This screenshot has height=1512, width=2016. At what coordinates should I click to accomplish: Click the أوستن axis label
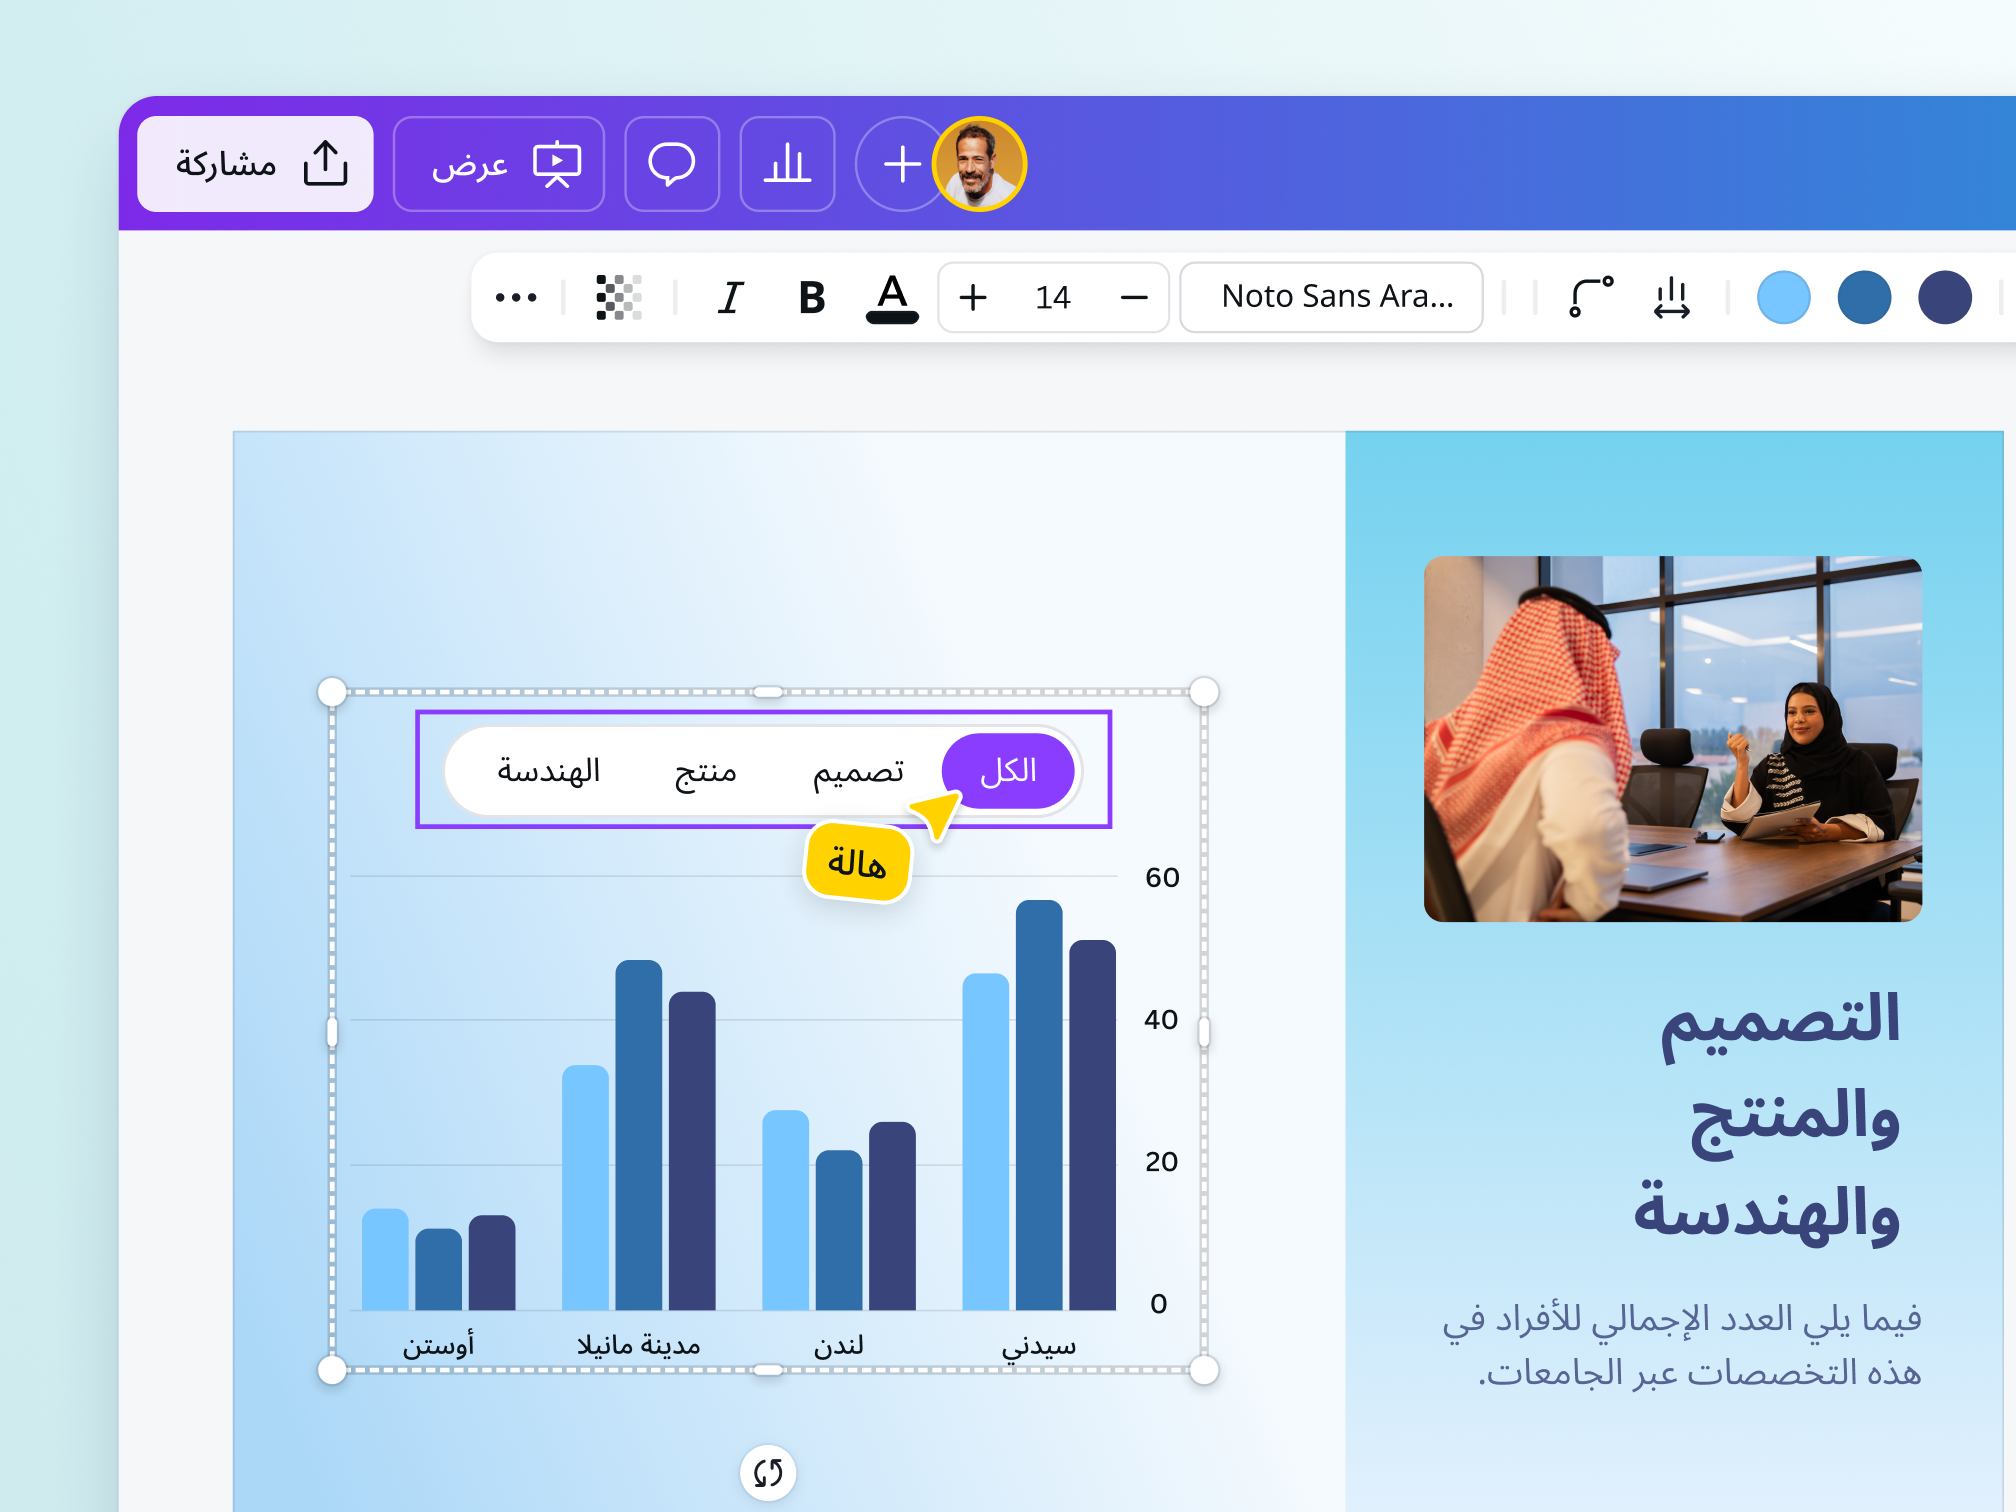coord(438,1346)
